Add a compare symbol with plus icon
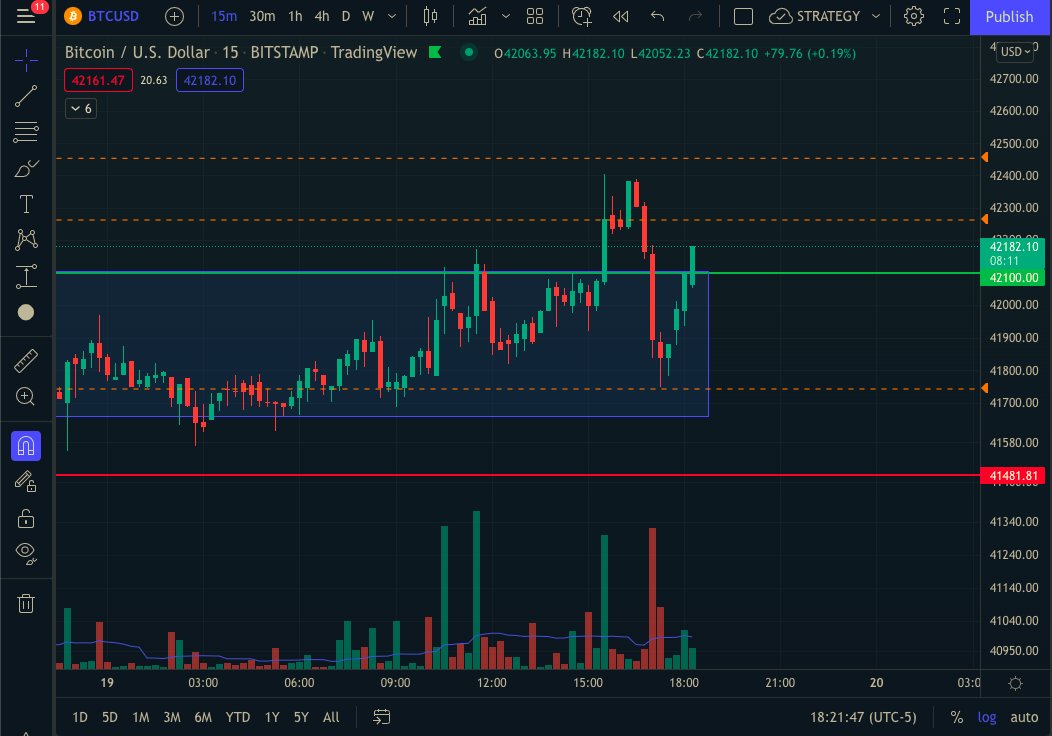 point(174,16)
